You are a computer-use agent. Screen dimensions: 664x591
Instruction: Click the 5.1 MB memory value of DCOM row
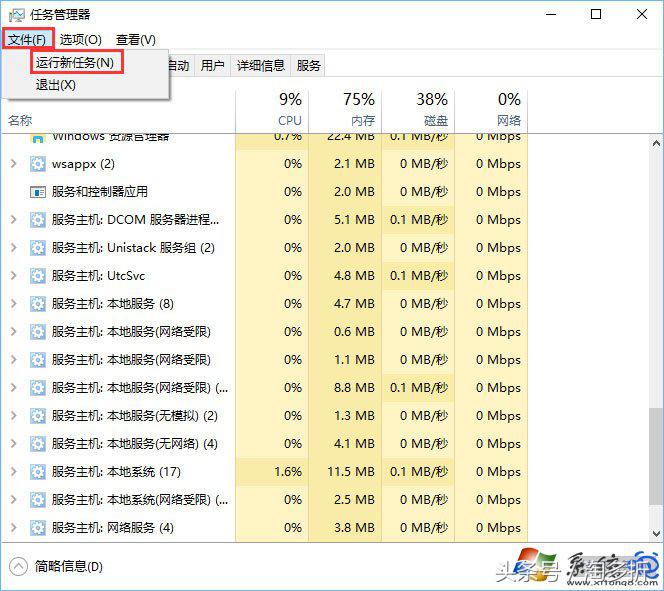(354, 219)
